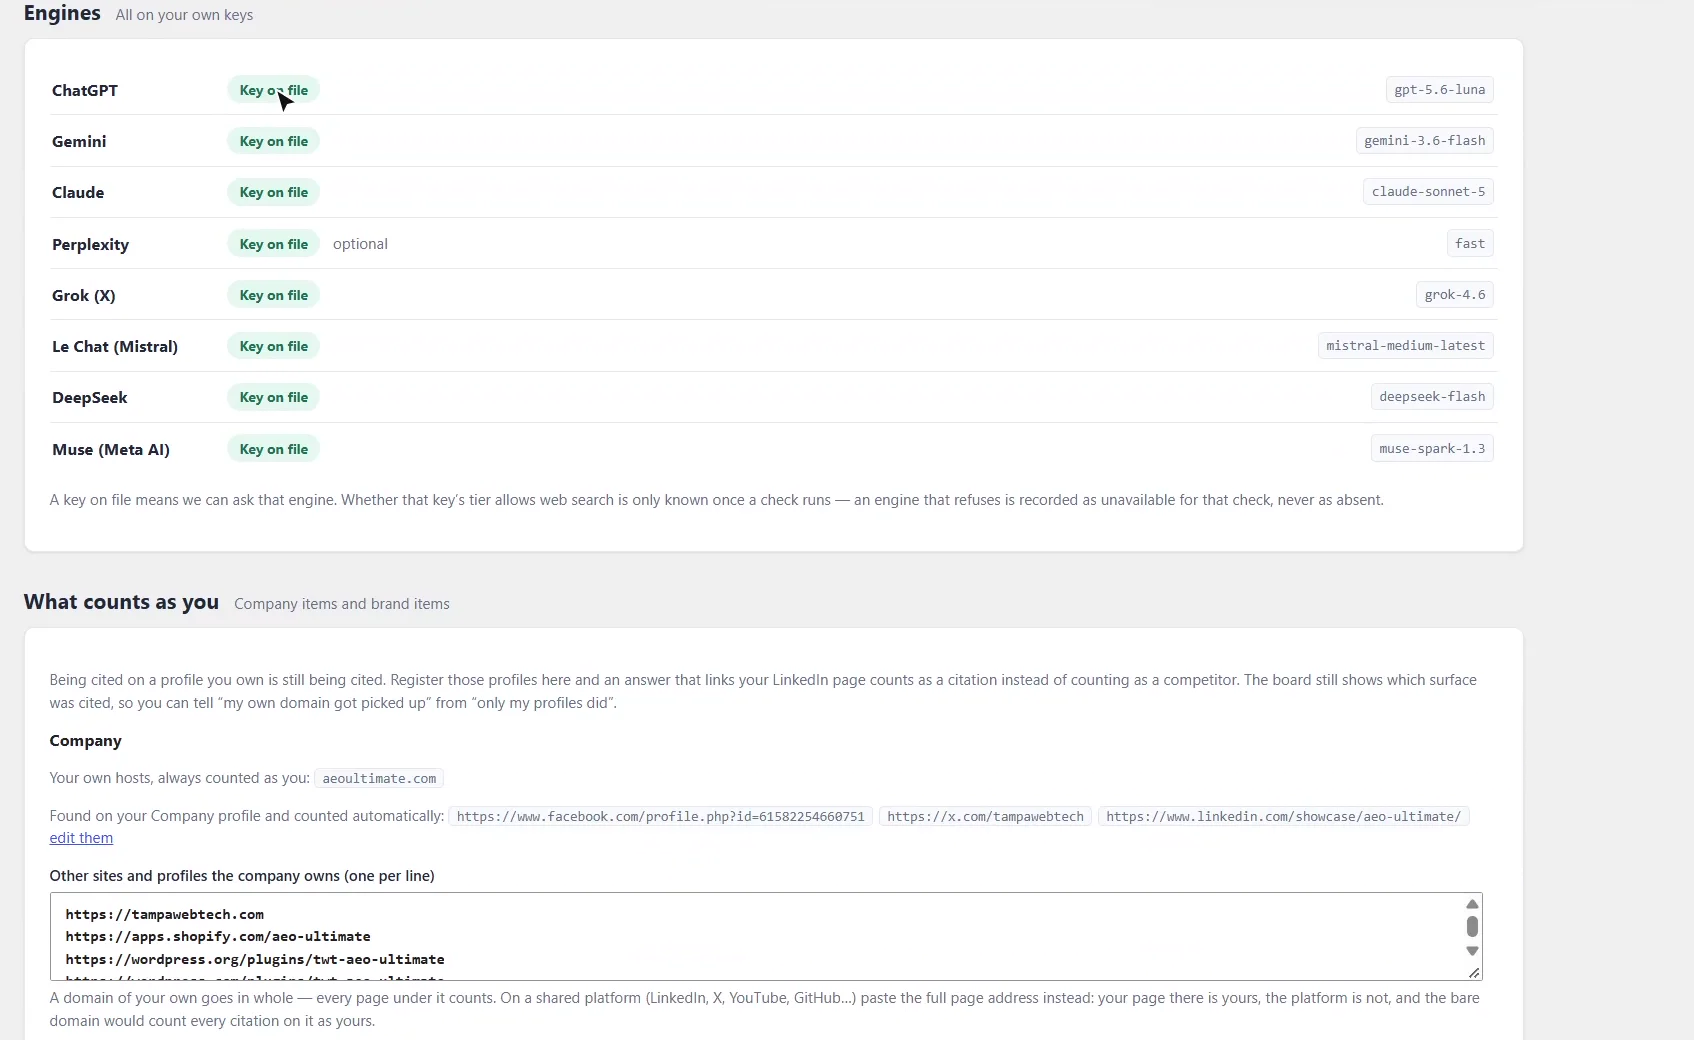Click the Muse (Meta AI) "Key on file" badge
Viewport: 1694px width, 1040px height.
(x=273, y=449)
